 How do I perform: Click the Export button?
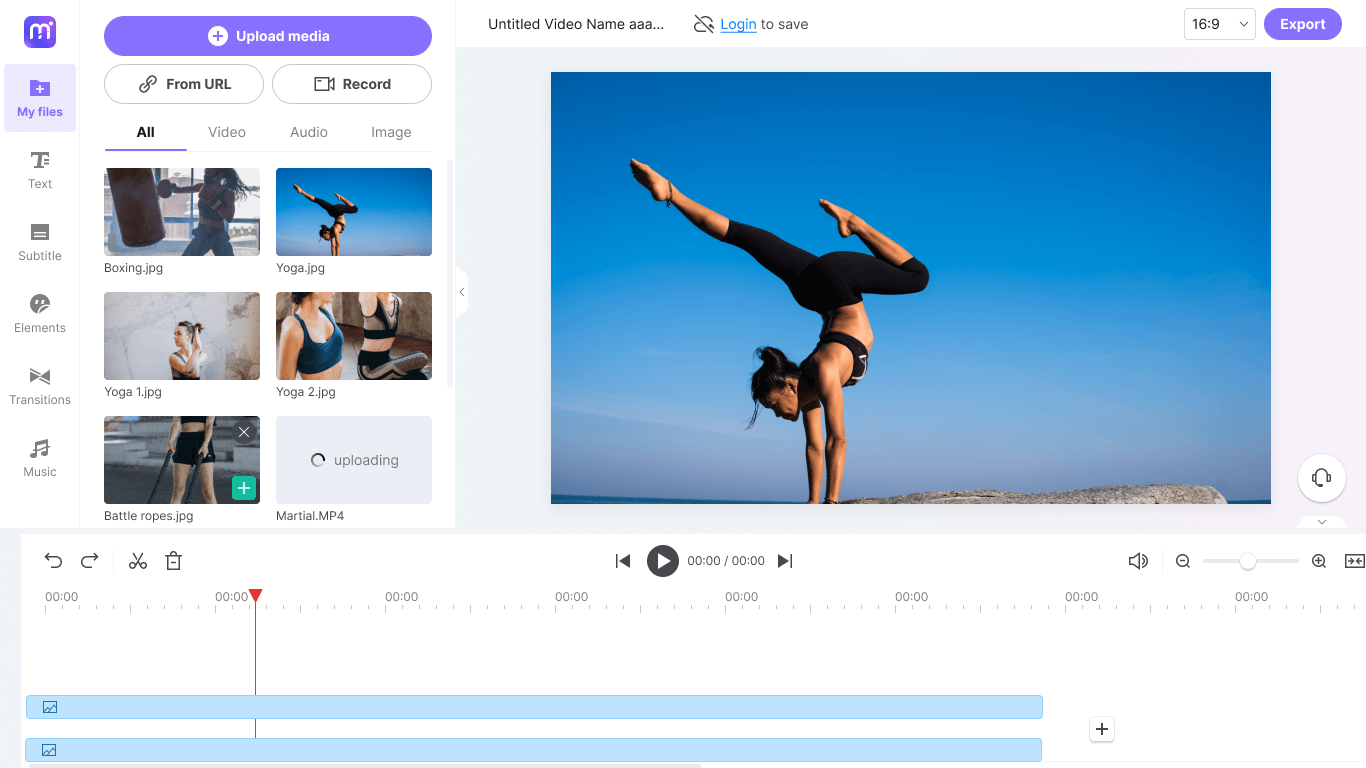[x=1302, y=24]
